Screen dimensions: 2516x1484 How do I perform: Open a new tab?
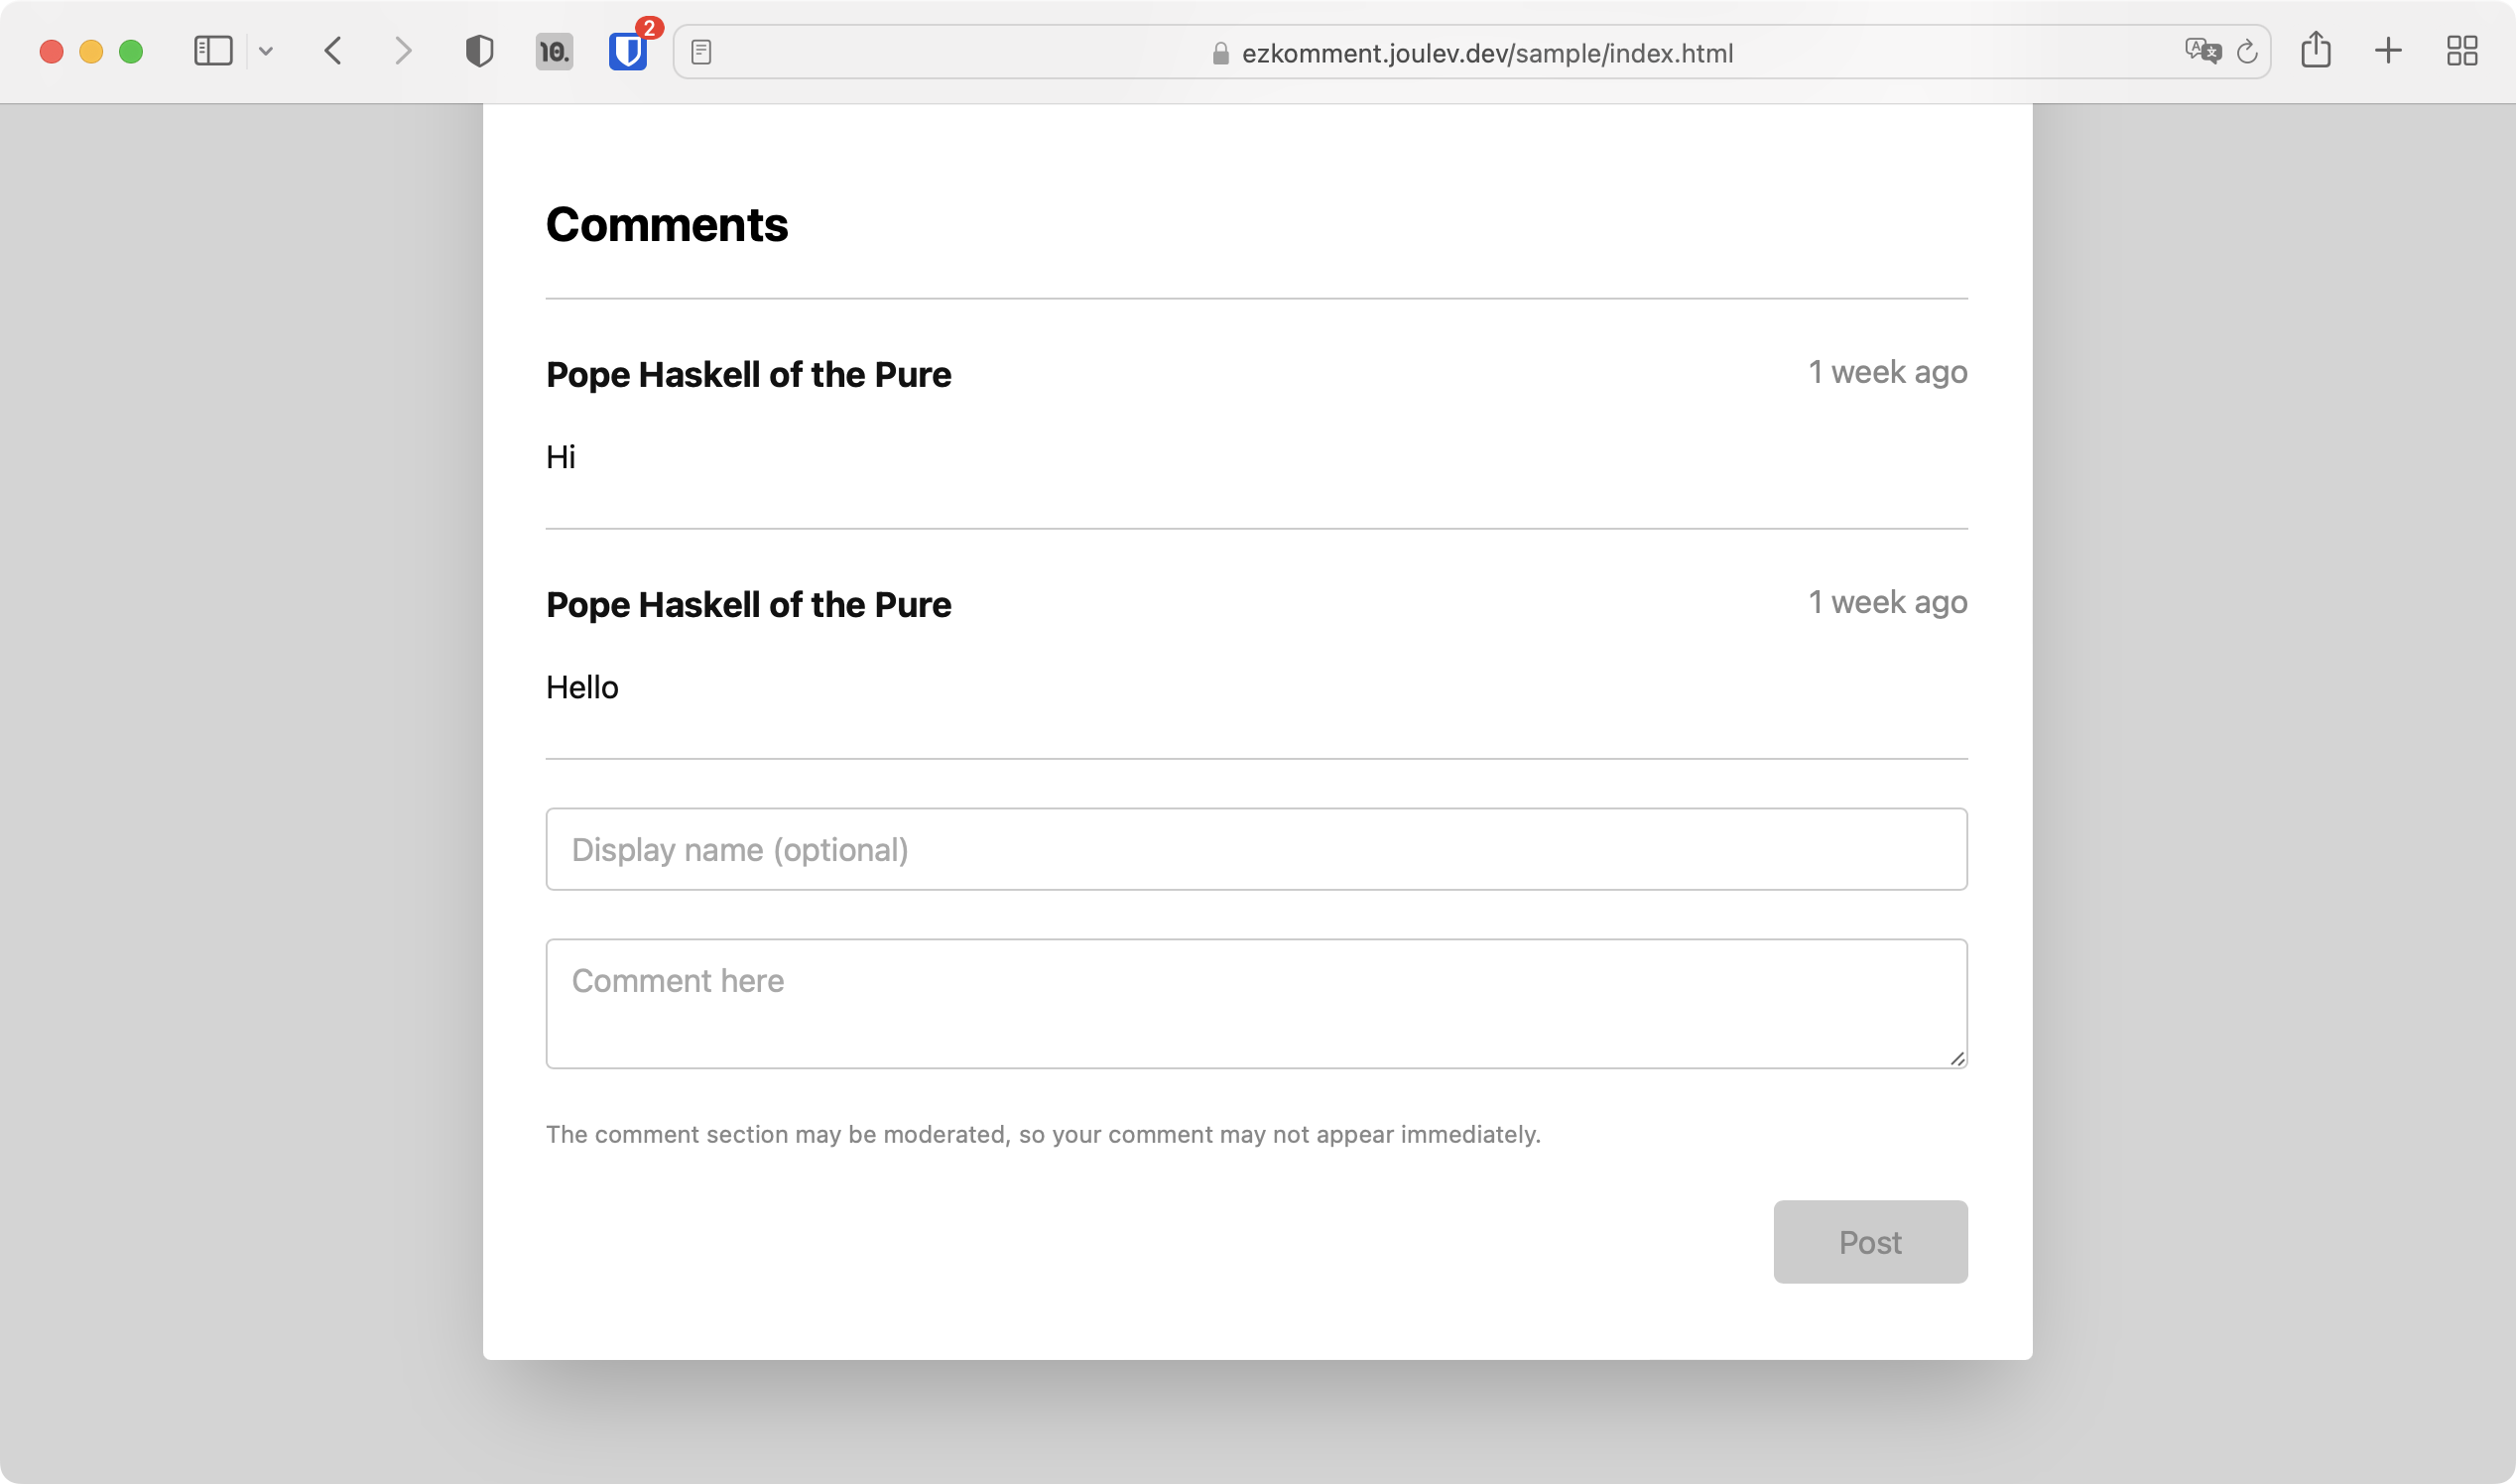coord(2388,51)
